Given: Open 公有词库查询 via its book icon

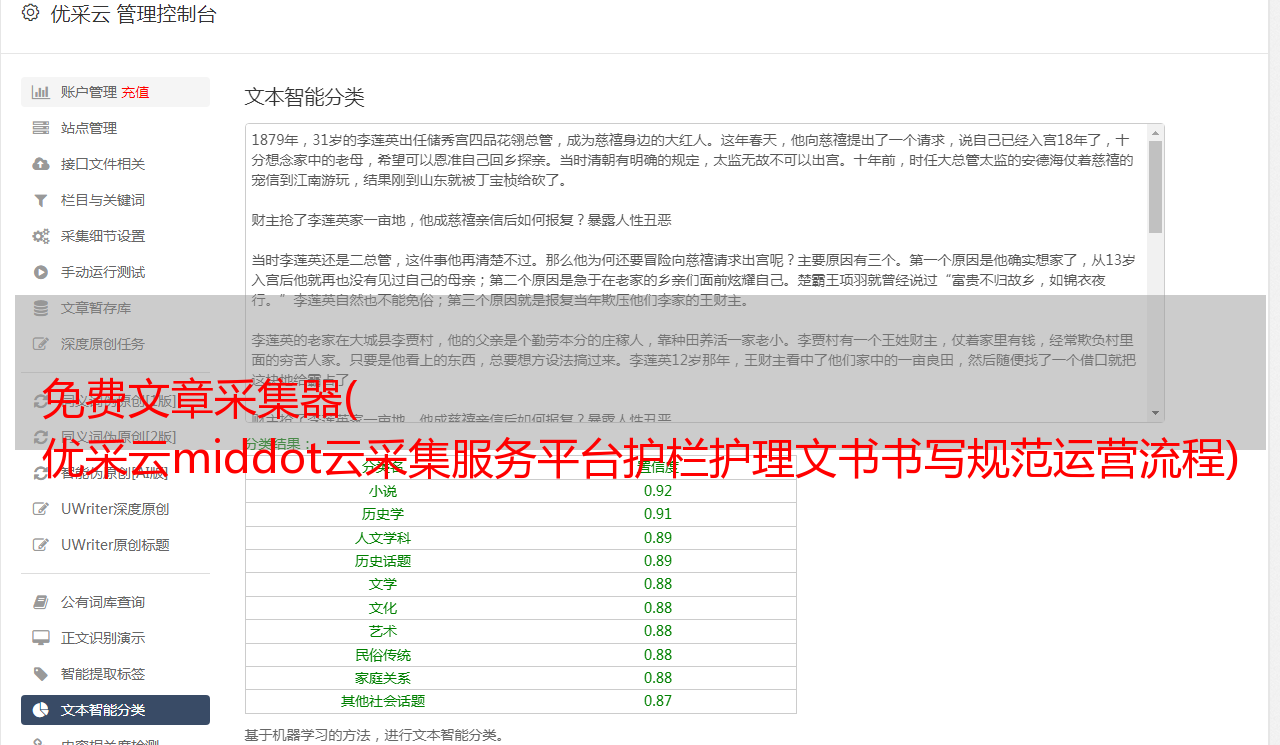Looking at the screenshot, I should (41, 602).
